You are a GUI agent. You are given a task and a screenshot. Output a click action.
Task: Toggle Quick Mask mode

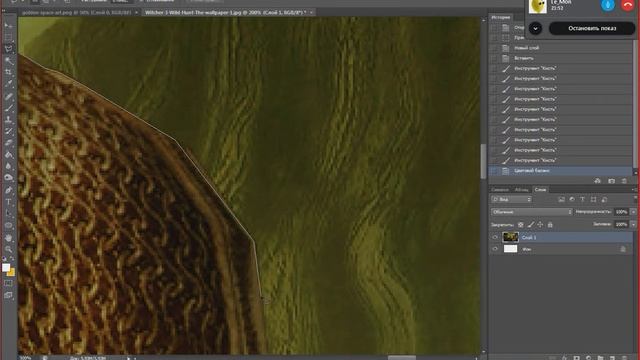[x=8, y=283]
